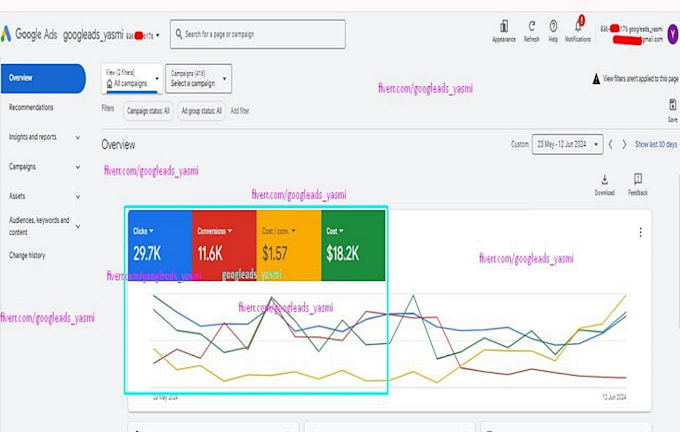Click the Download icon
Screen dimensions: 680x432
tap(605, 180)
